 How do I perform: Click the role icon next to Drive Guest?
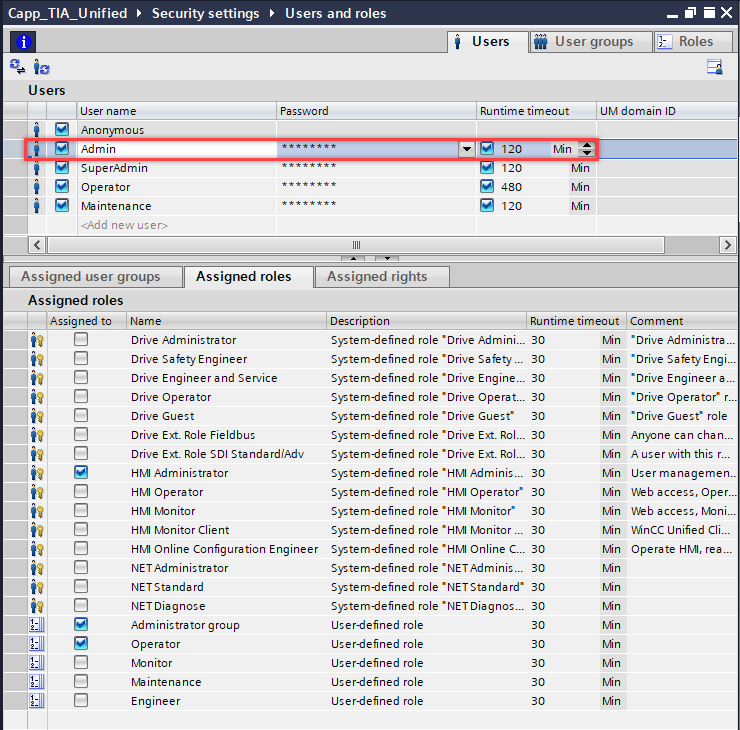[38, 416]
